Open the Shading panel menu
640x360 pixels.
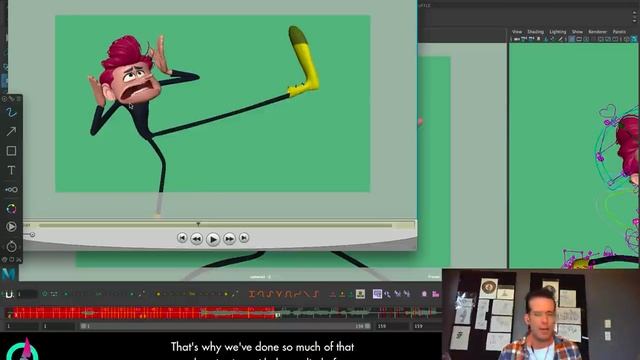tap(535, 32)
